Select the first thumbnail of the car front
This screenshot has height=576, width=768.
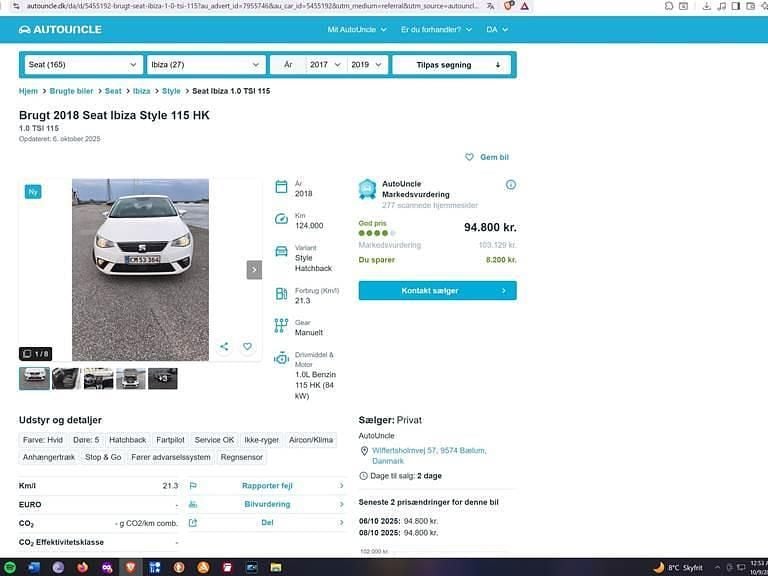[x=34, y=379]
